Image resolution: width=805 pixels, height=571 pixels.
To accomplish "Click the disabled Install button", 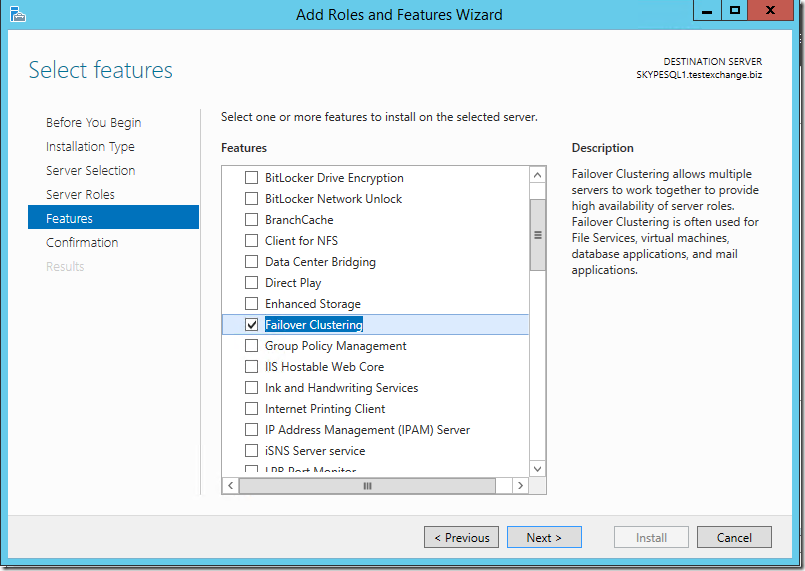I will pyautogui.click(x=651, y=537).
